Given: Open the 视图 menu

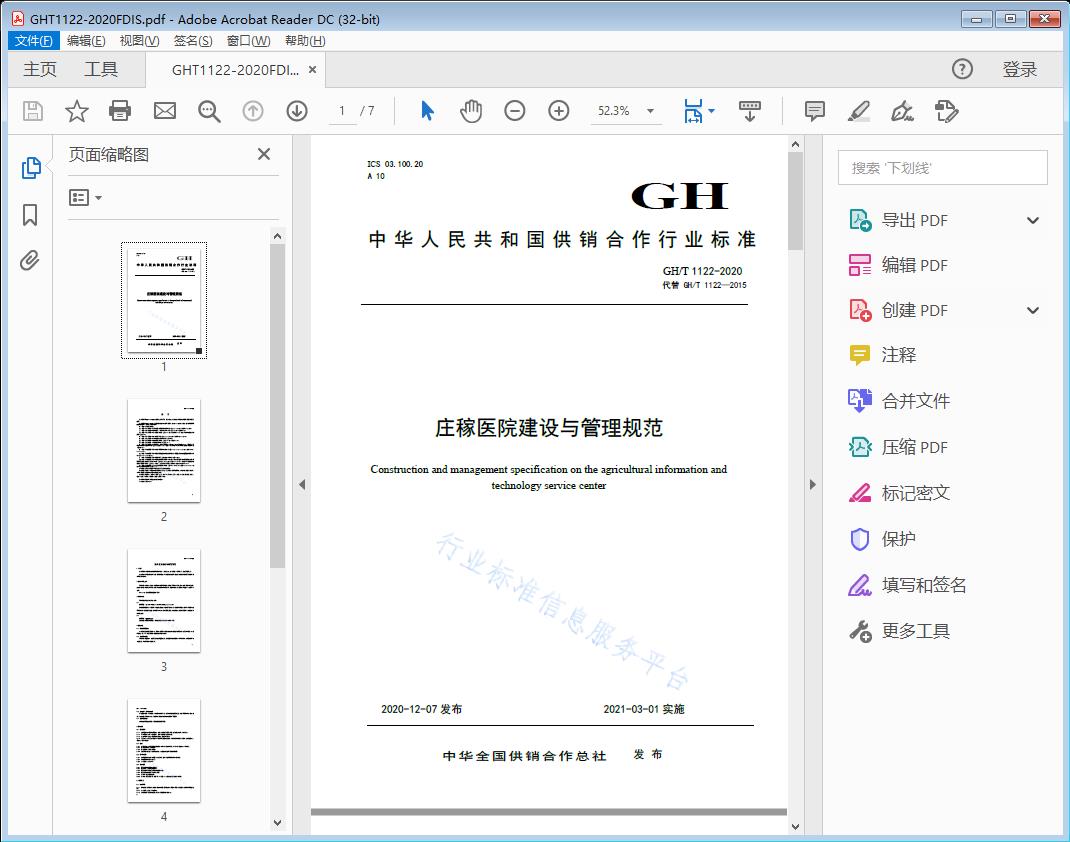Looking at the screenshot, I should click(x=137, y=40).
